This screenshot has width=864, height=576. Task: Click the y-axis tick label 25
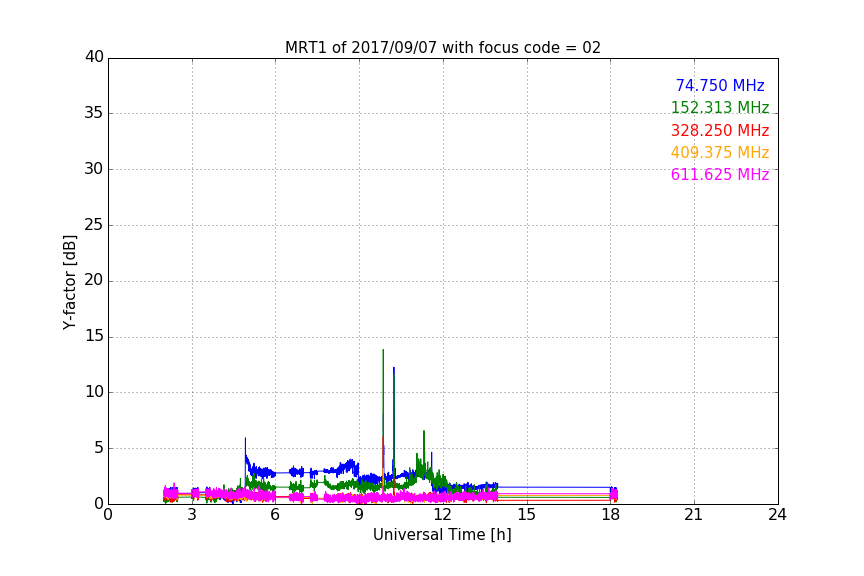pyautogui.click(x=94, y=225)
